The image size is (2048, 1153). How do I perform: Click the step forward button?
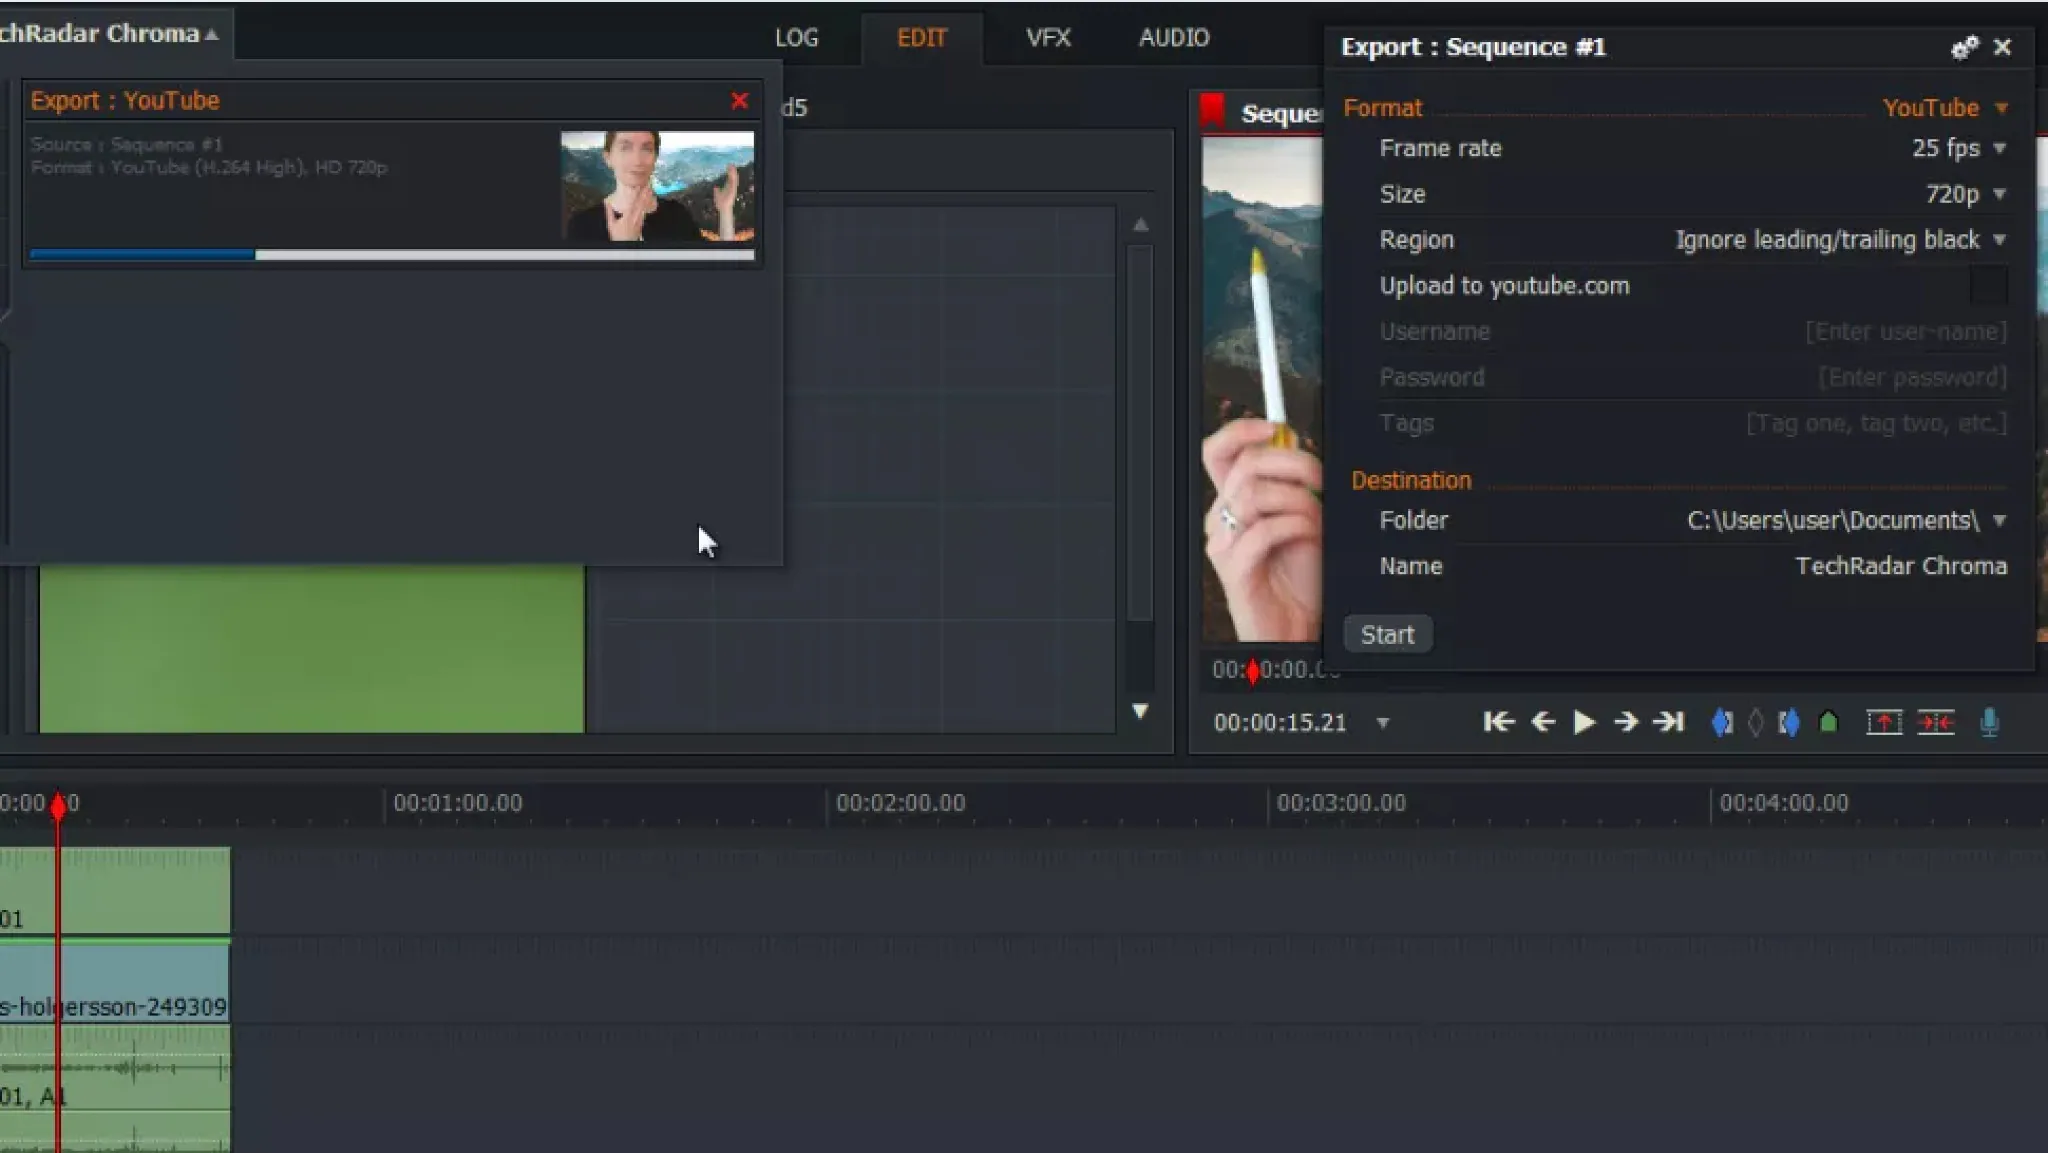(1625, 721)
